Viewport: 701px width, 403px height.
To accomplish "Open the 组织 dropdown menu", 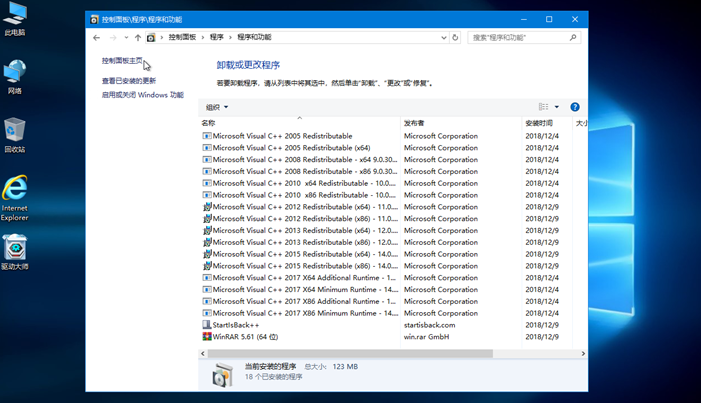I will [x=217, y=107].
